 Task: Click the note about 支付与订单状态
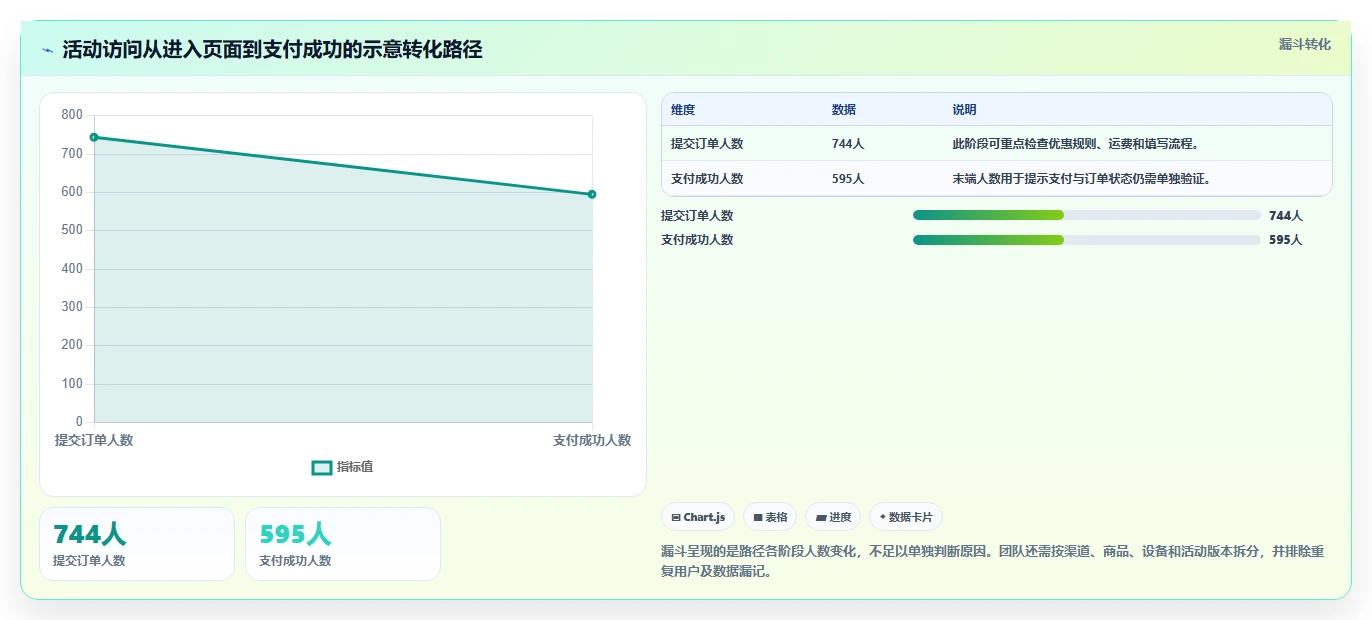[x=1082, y=179]
